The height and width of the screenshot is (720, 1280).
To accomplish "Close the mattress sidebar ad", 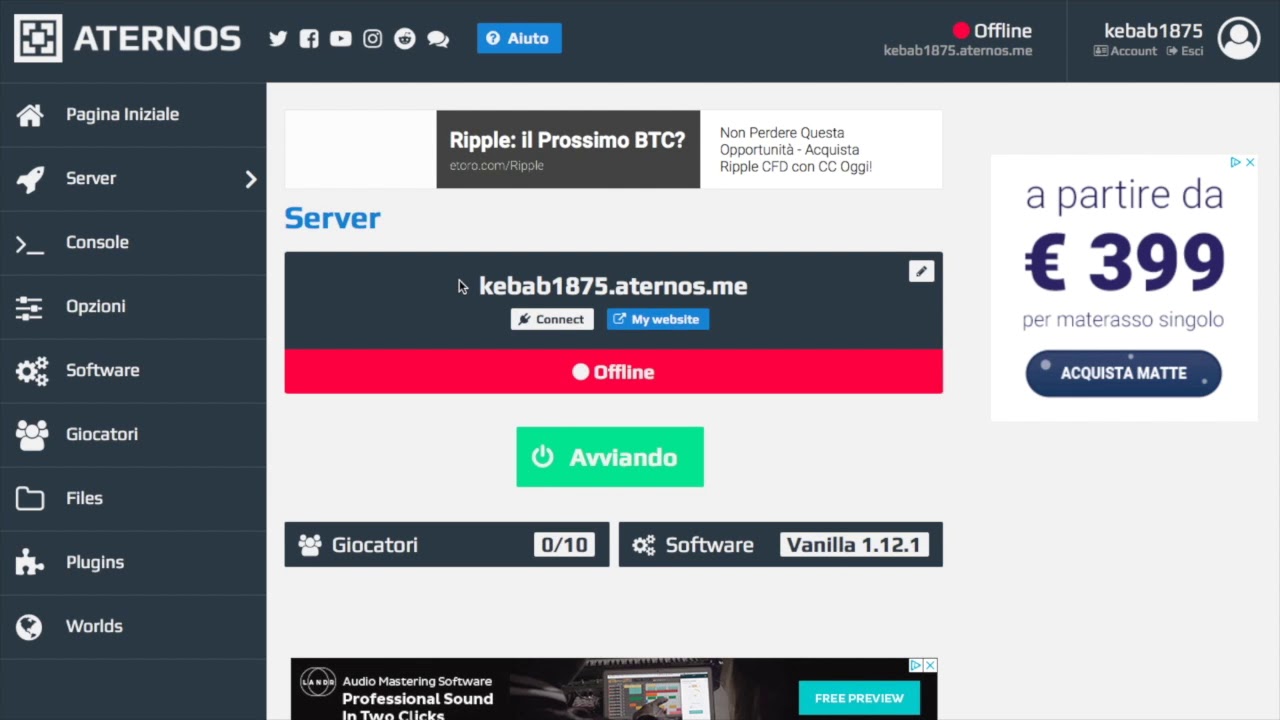I will 1250,162.
